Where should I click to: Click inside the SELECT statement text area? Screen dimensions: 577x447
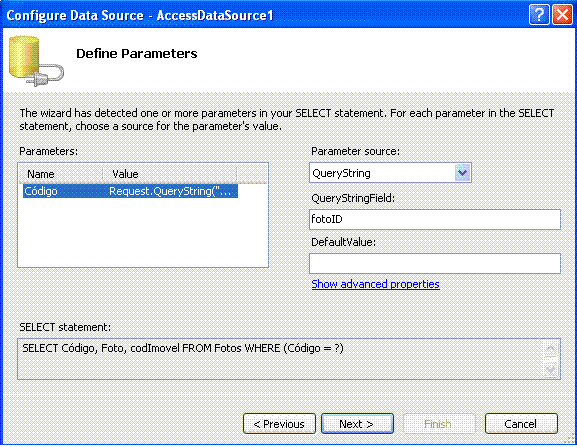[280, 359]
